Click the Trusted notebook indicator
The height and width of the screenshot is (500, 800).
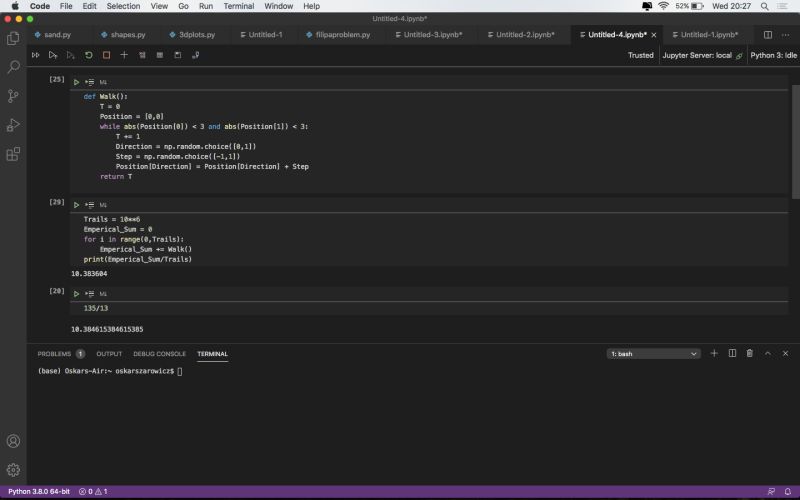tap(640, 55)
